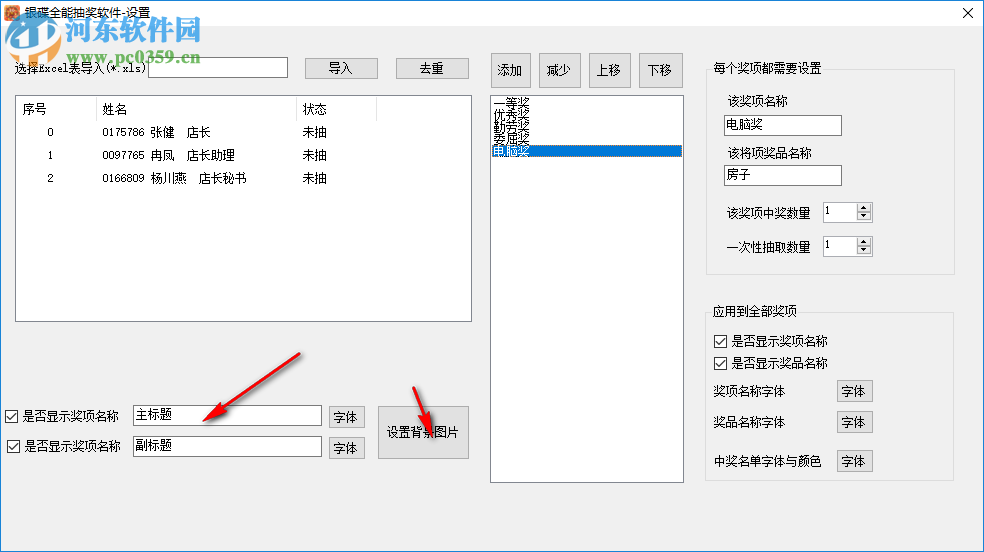This screenshot has width=984, height=552.
Task: Click the 主标题 text field
Action: pos(227,415)
